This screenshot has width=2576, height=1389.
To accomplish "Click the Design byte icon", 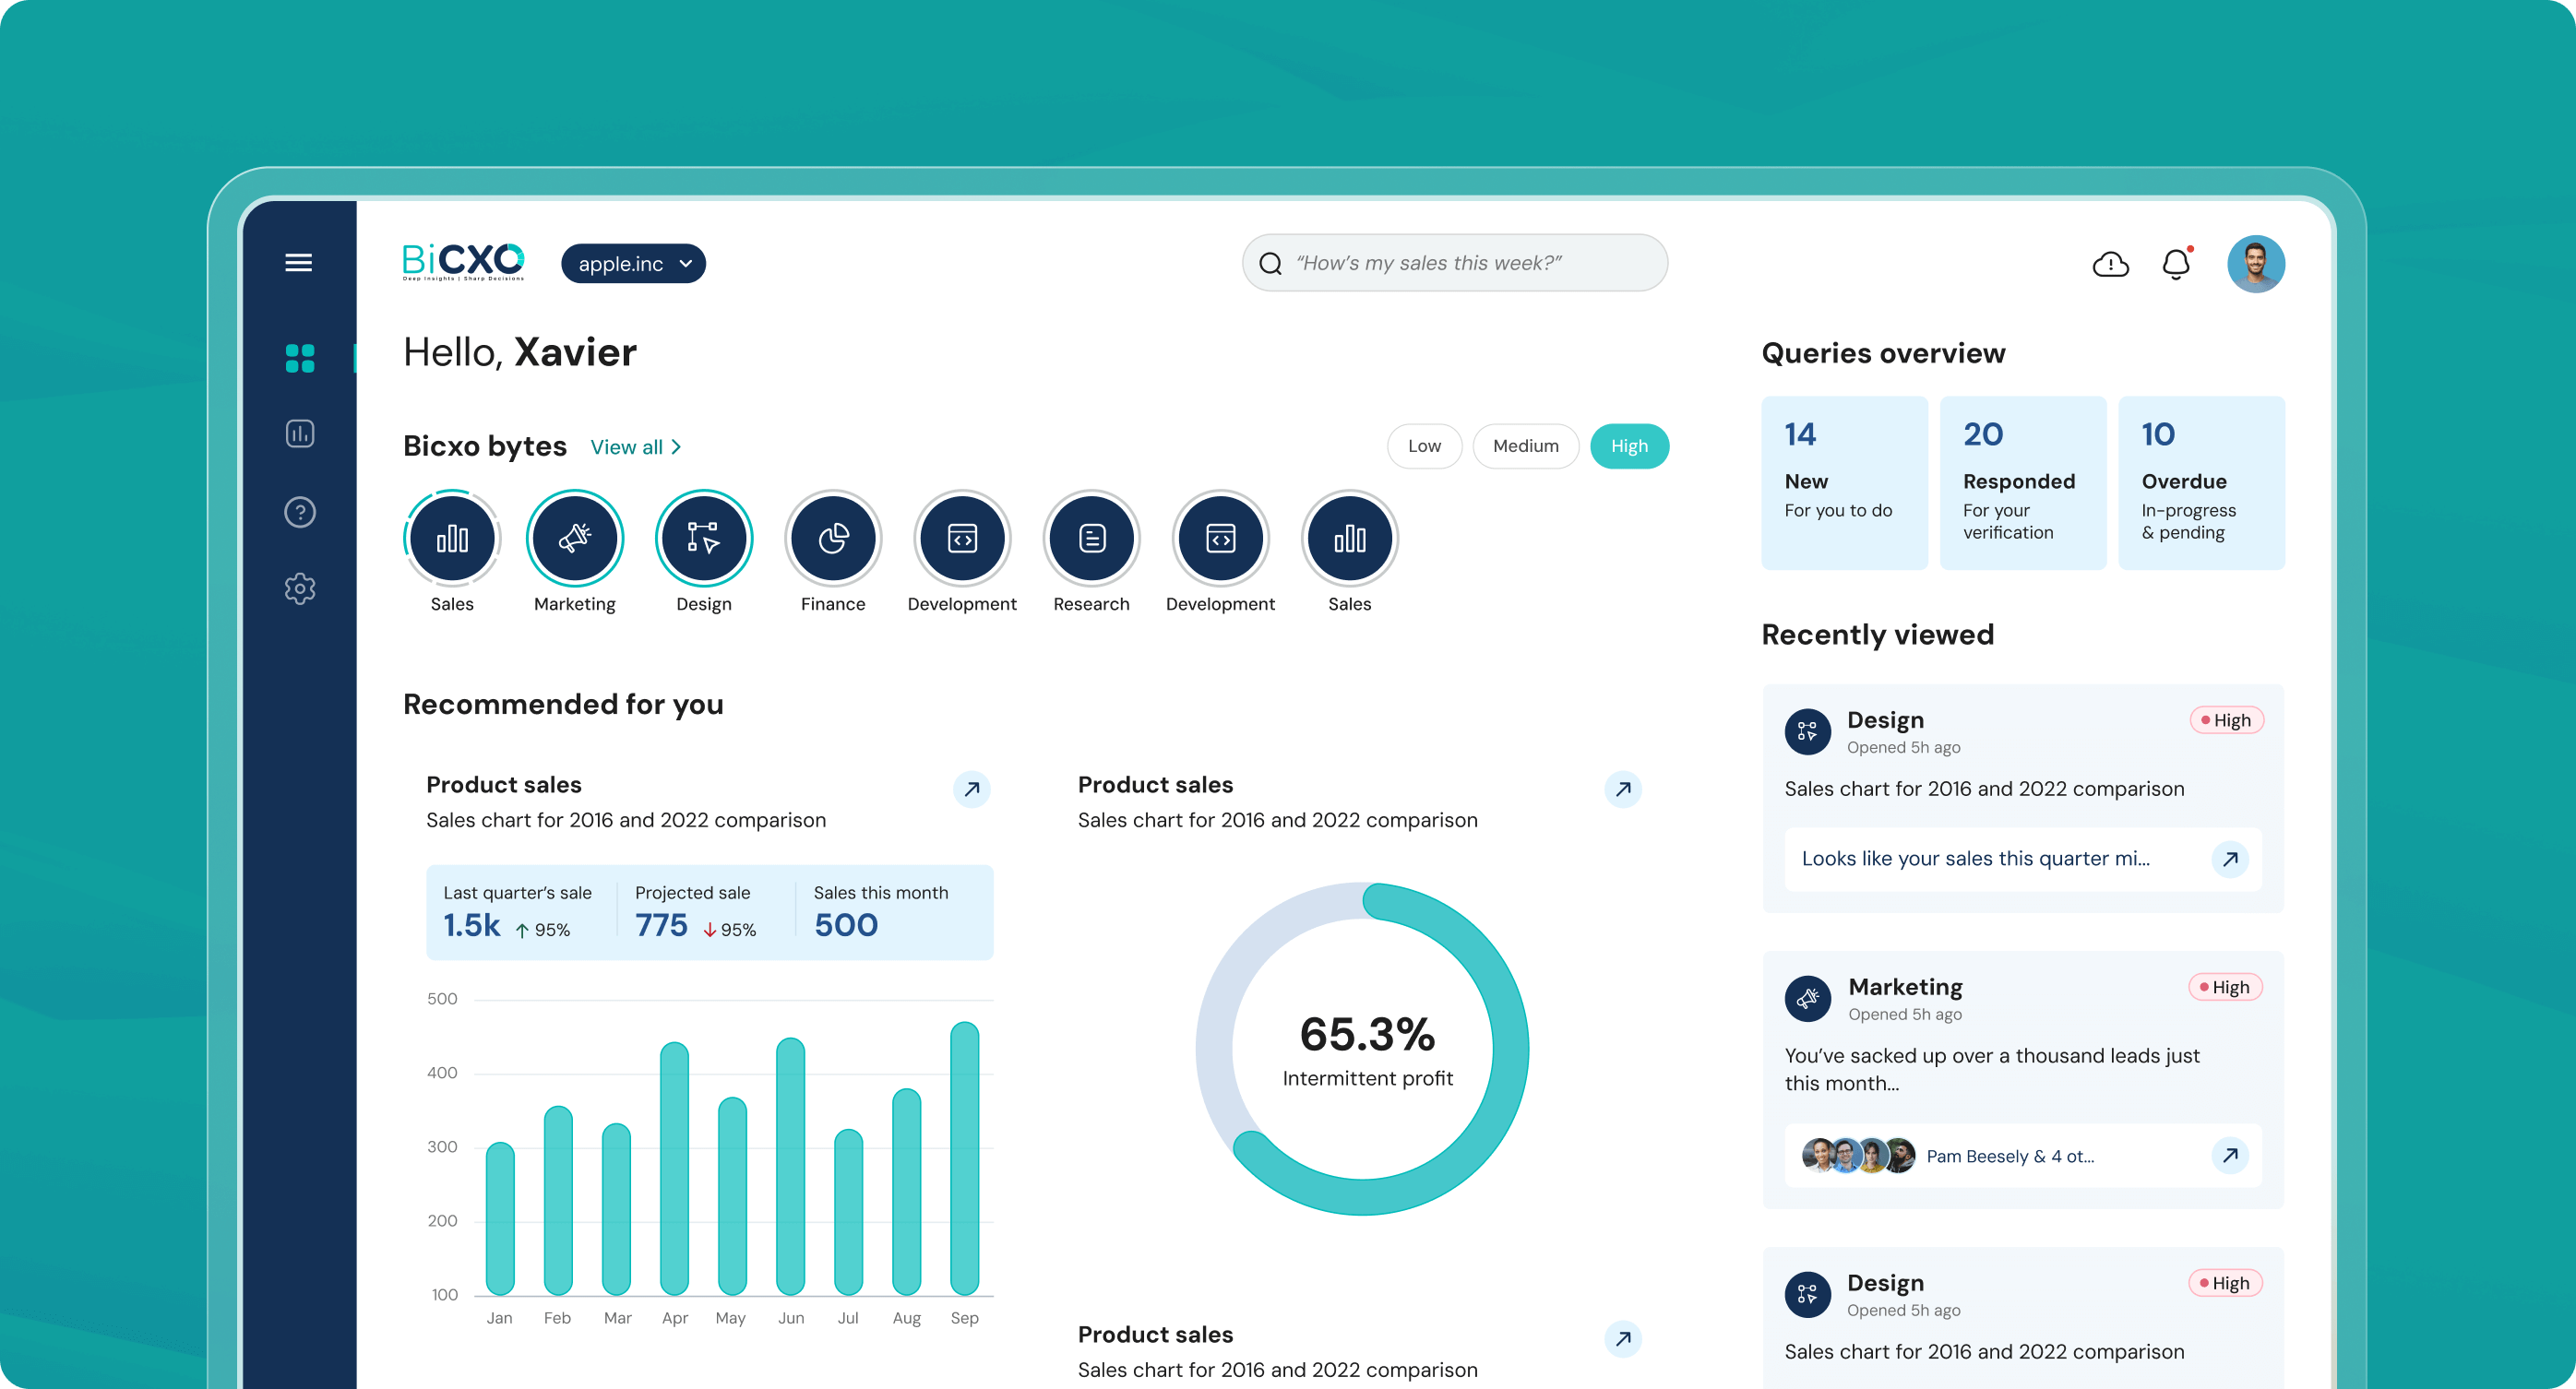I will [x=704, y=538].
